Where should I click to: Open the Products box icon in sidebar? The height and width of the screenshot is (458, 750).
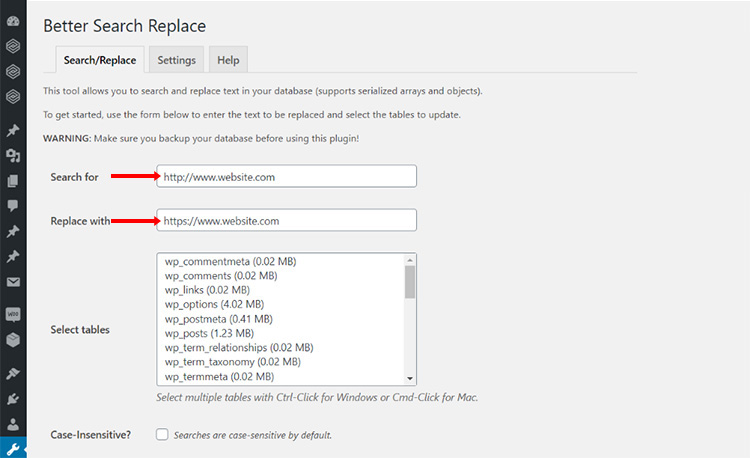click(x=13, y=339)
